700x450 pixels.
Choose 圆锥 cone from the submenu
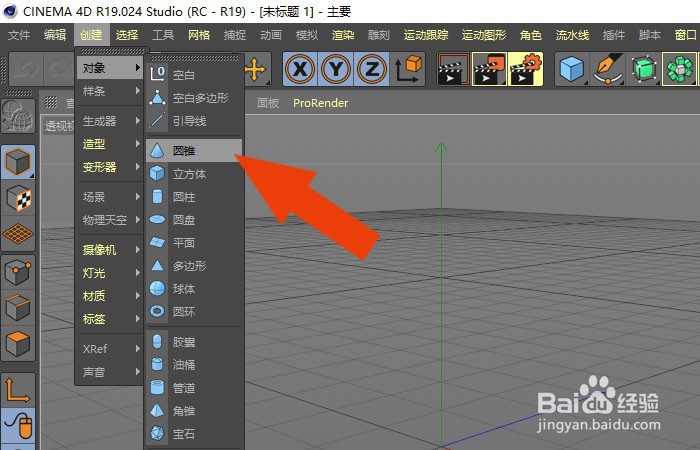[x=194, y=151]
